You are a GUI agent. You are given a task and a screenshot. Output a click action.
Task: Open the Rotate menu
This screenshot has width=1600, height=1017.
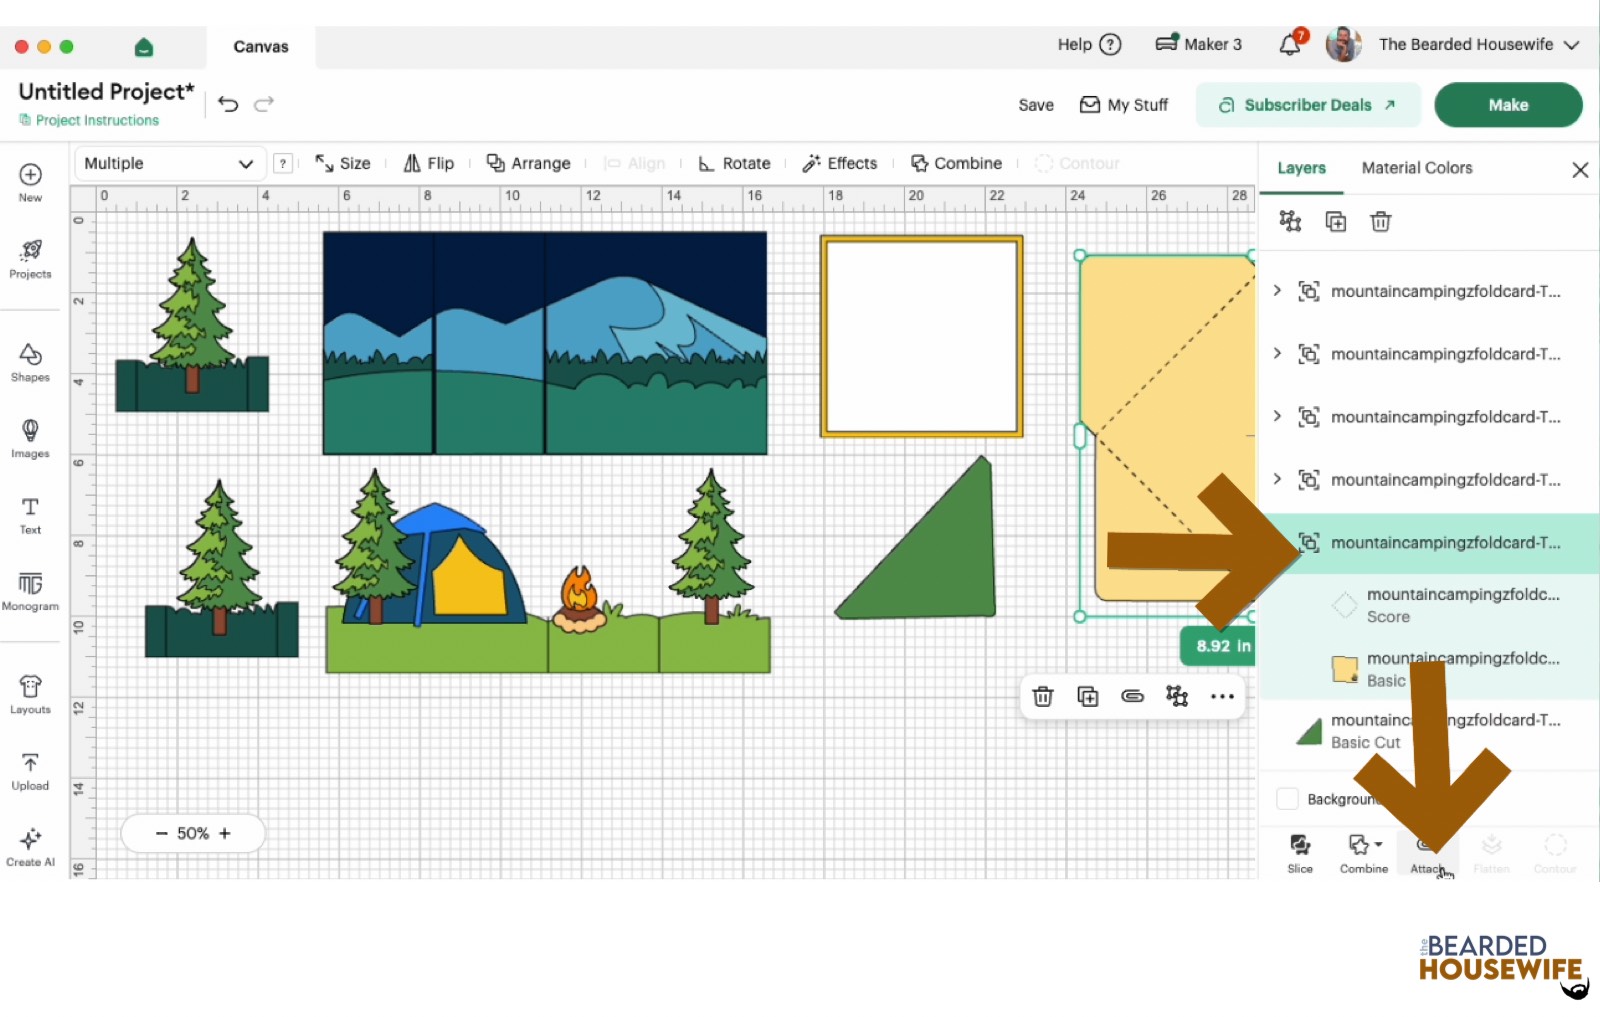[734, 163]
